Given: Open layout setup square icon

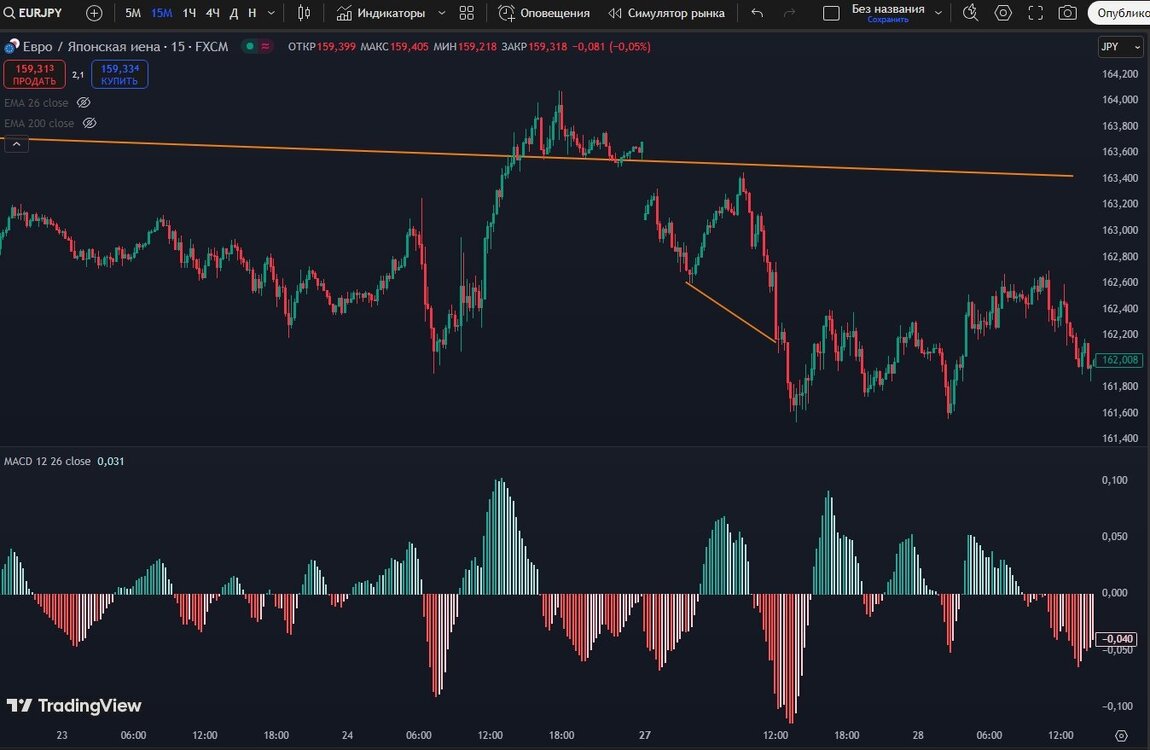Looking at the screenshot, I should point(831,12).
